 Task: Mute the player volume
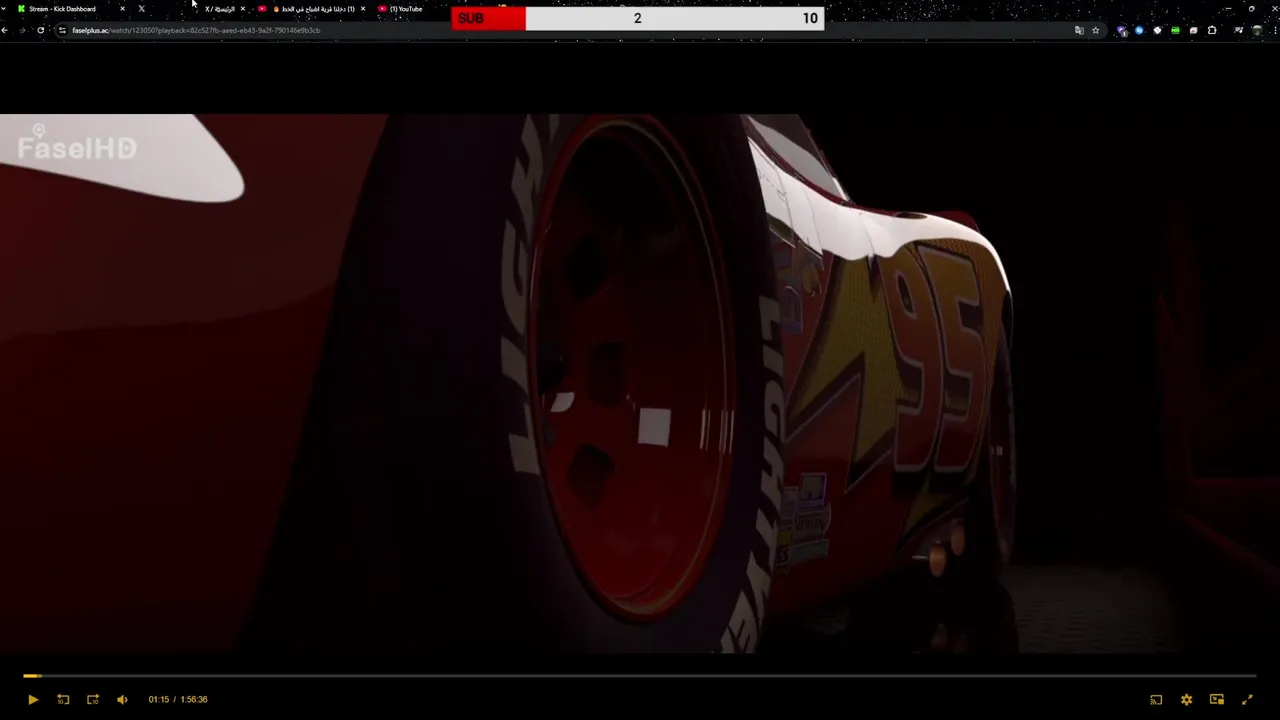click(122, 699)
